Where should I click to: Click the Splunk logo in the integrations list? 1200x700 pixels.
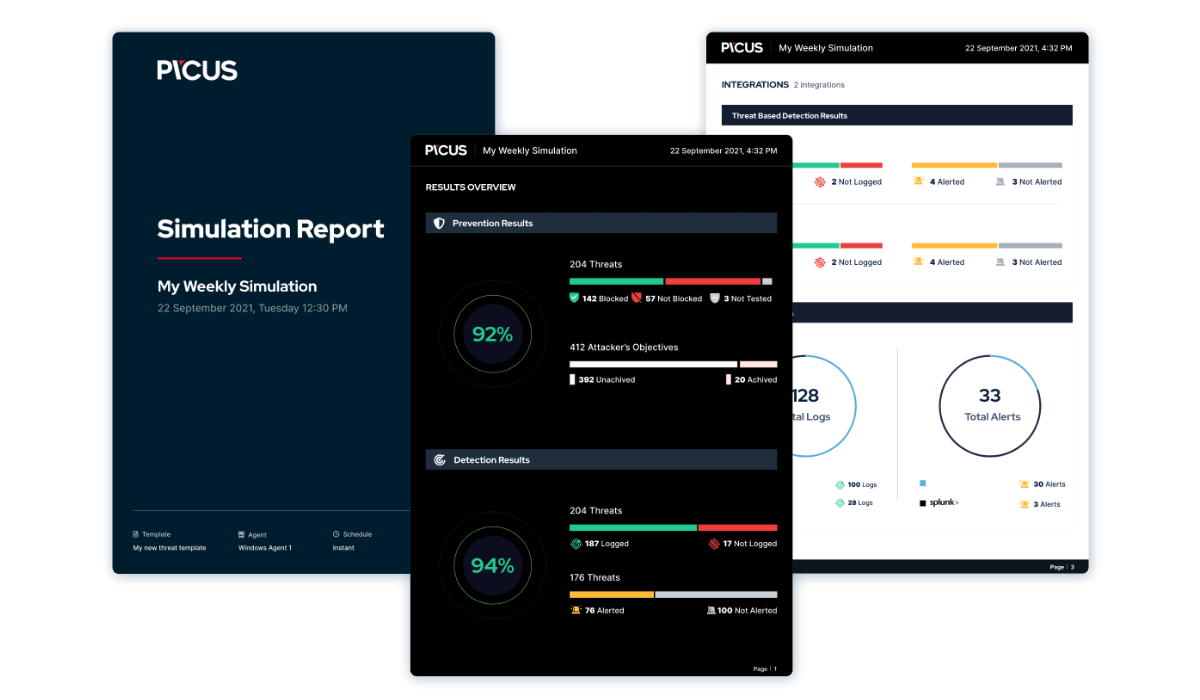pos(939,503)
